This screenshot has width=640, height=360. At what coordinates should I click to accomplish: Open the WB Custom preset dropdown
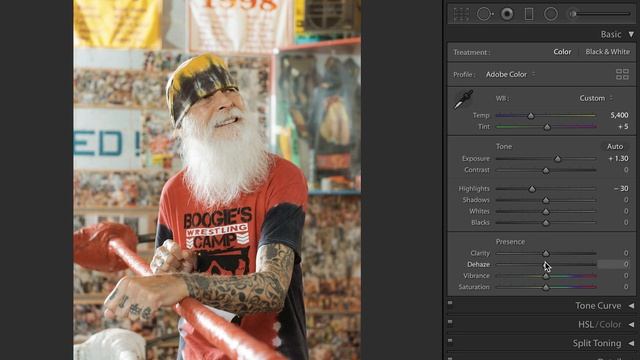[596, 98]
